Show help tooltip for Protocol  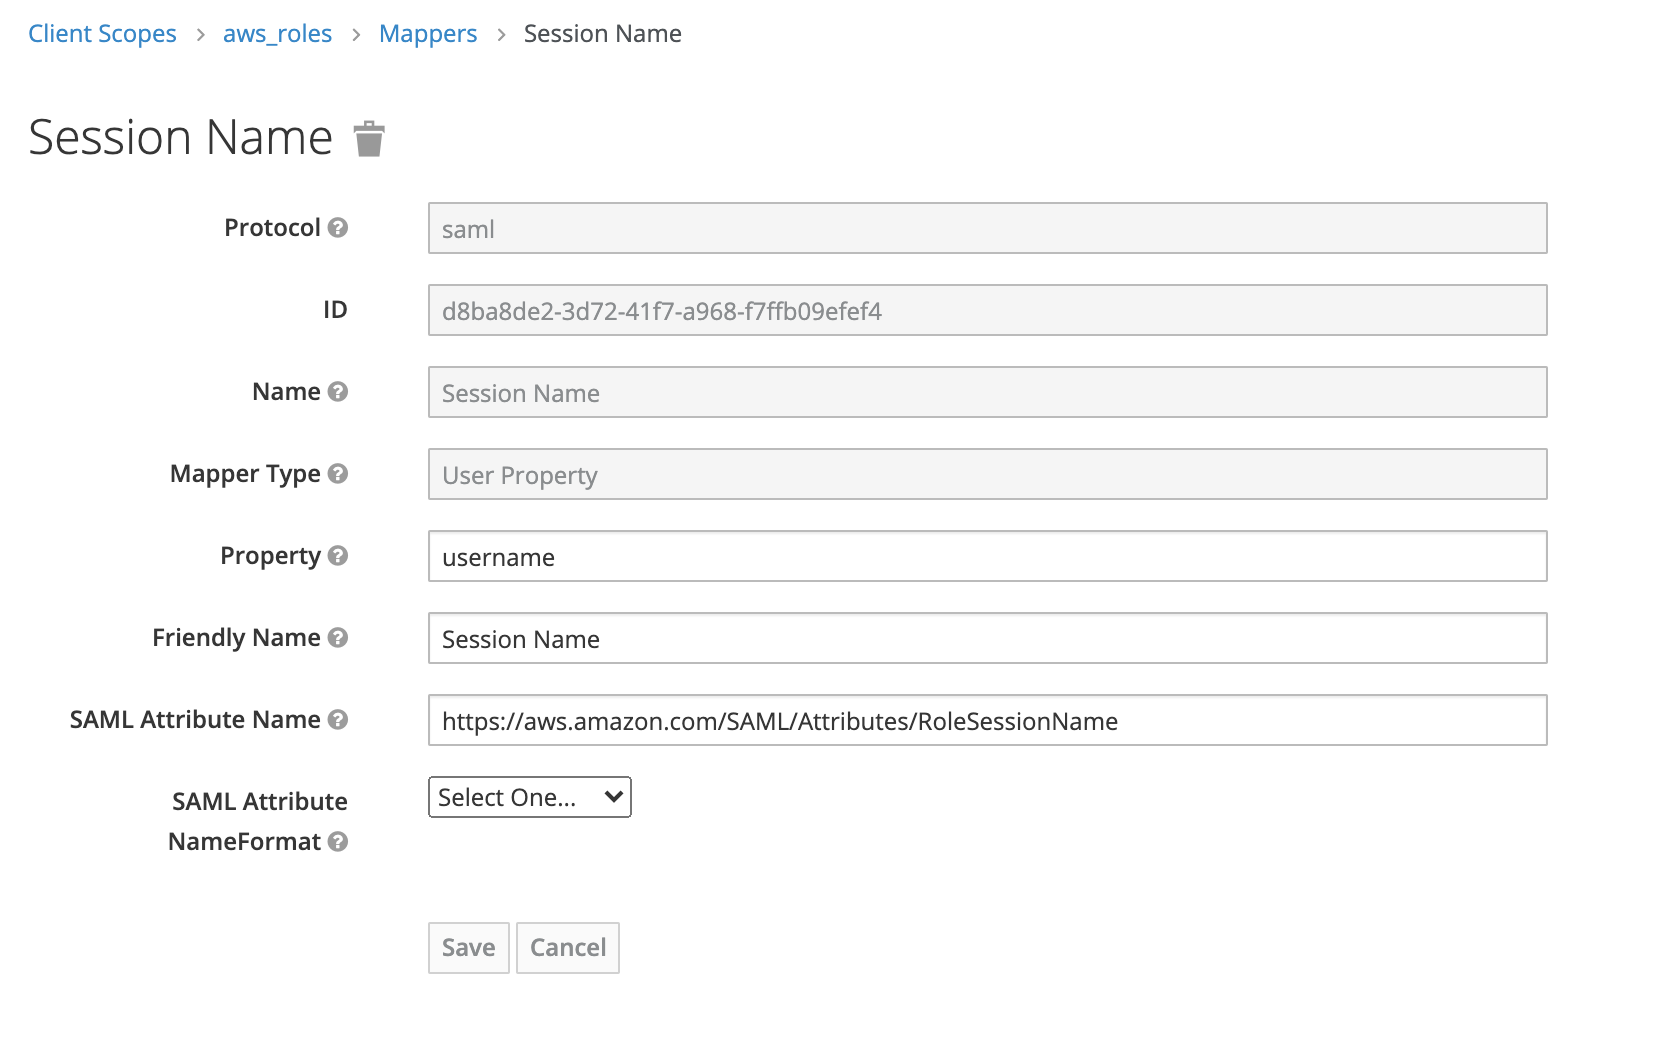click(x=338, y=227)
